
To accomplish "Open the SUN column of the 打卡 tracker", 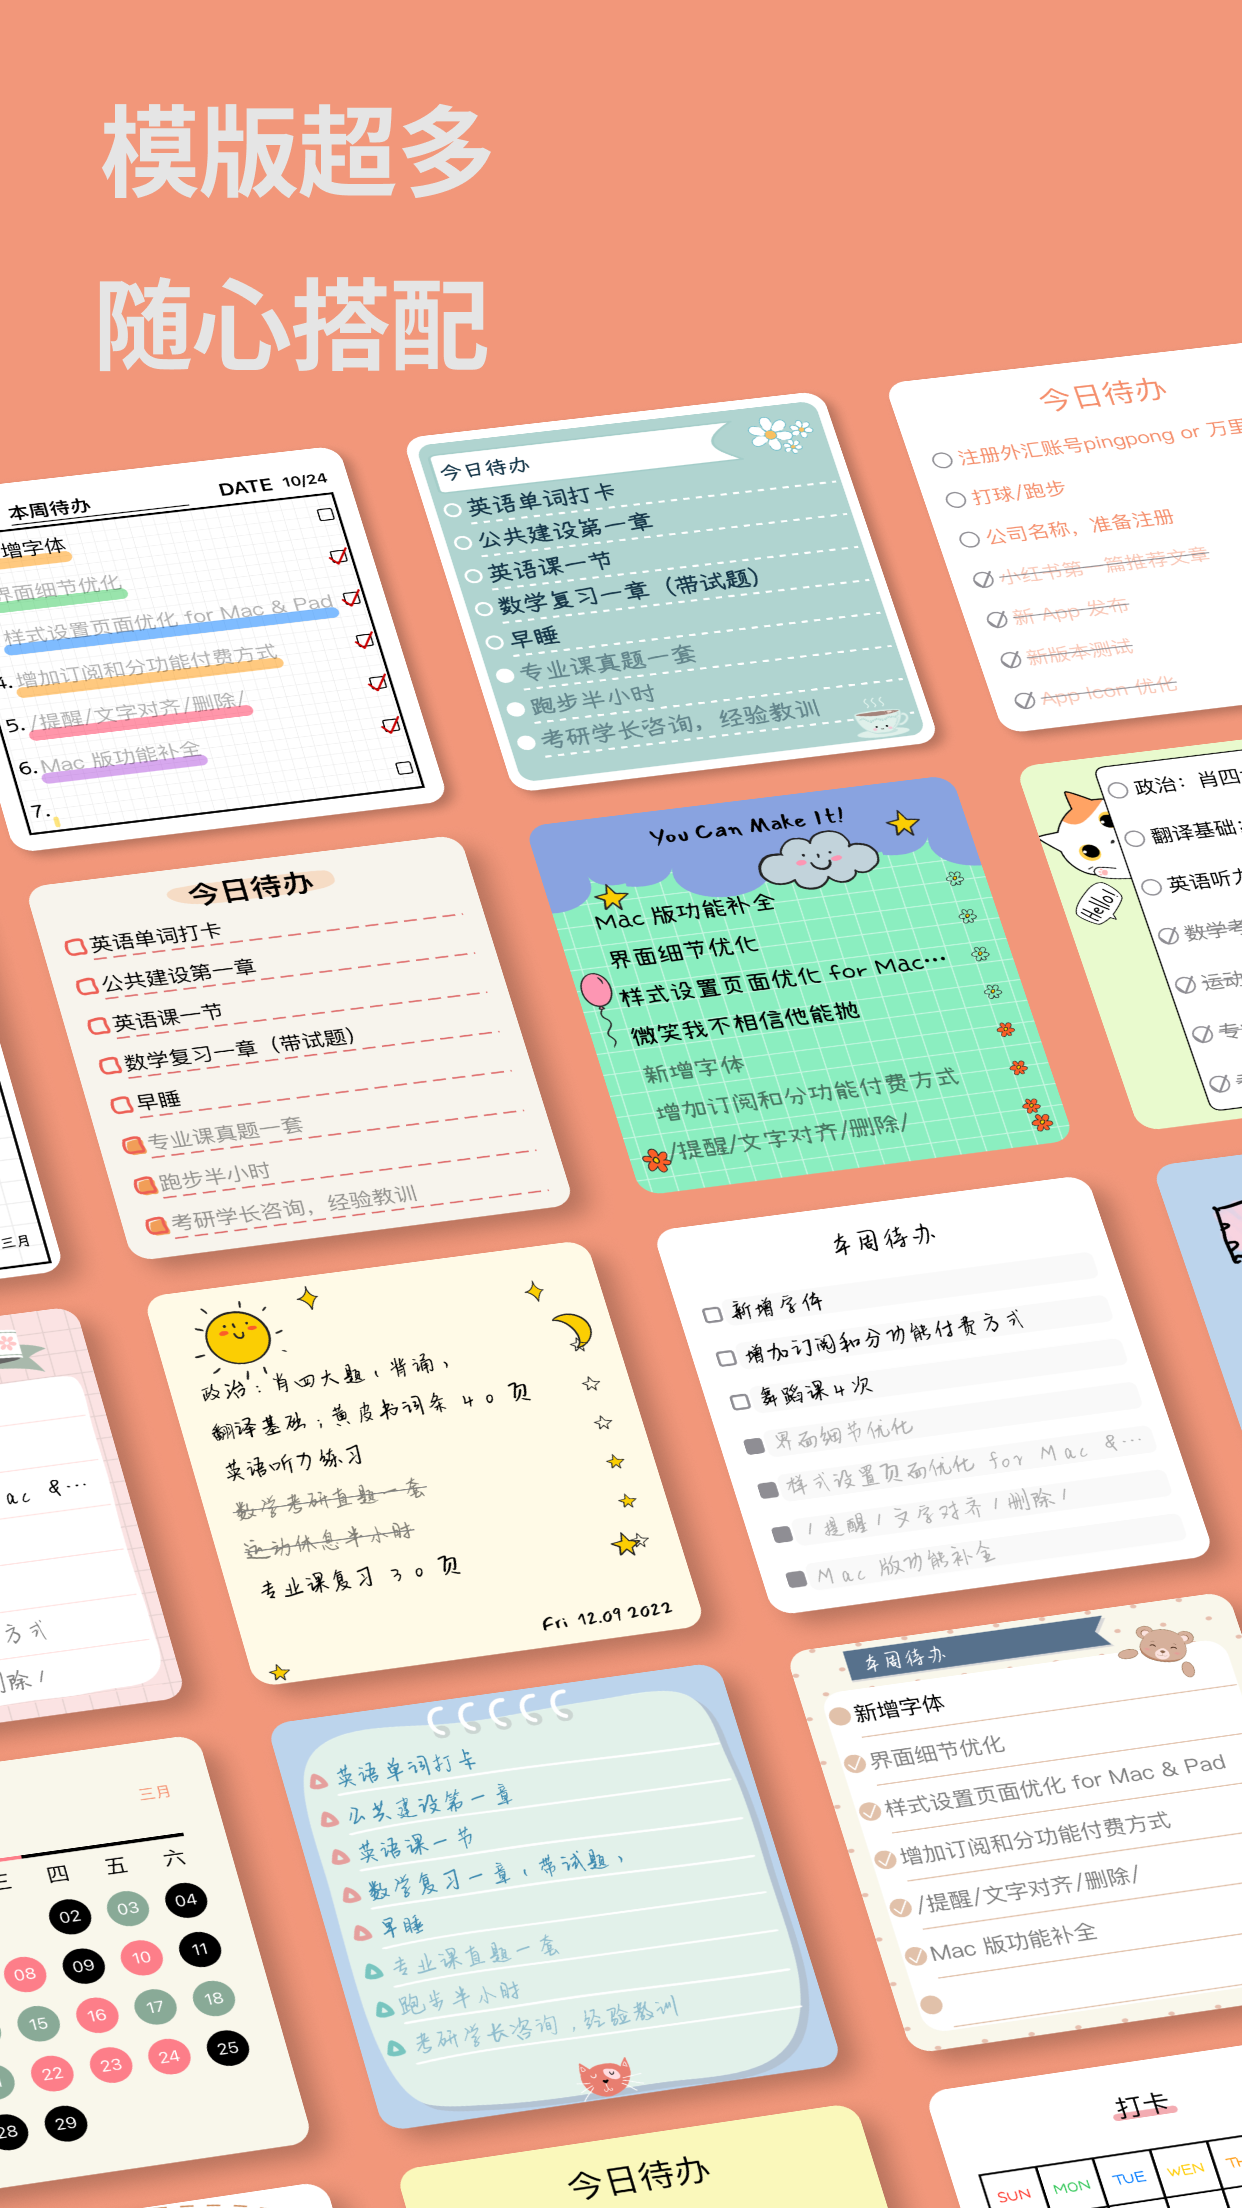I will point(1013,2195).
